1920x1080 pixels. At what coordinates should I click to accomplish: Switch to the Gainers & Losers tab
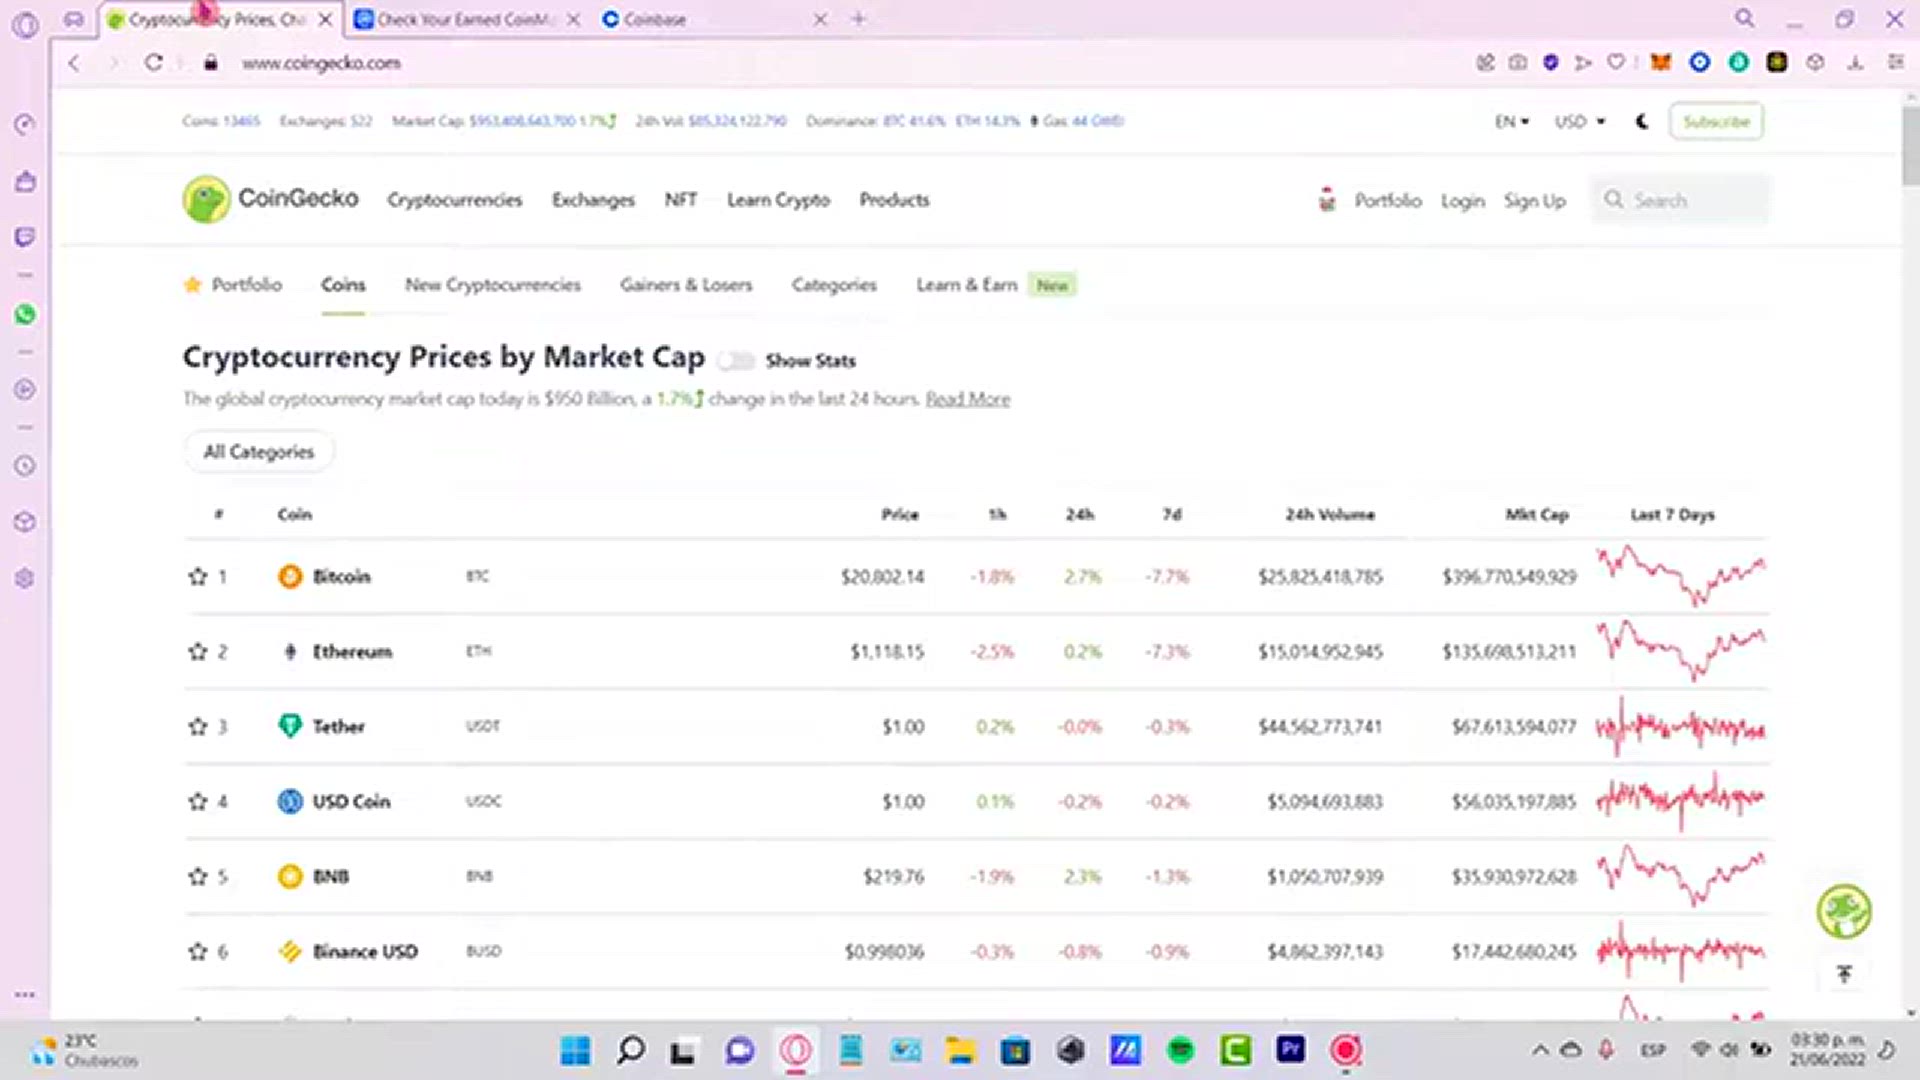686,285
